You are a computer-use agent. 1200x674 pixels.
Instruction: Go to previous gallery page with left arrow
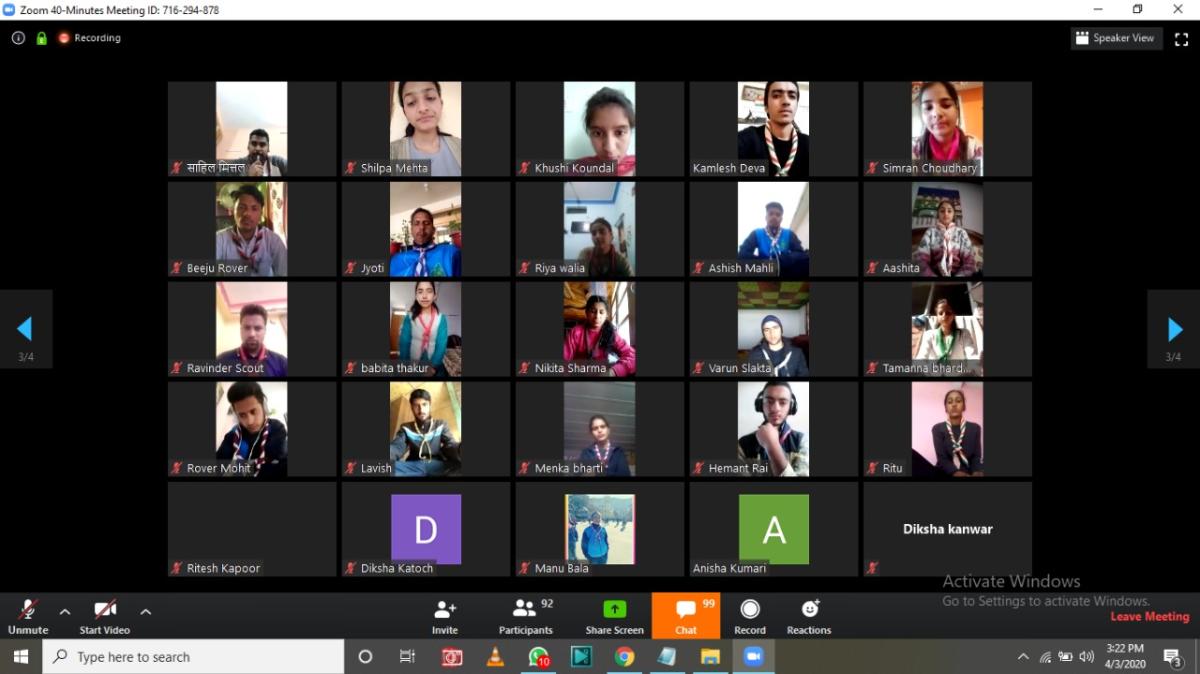[26, 328]
